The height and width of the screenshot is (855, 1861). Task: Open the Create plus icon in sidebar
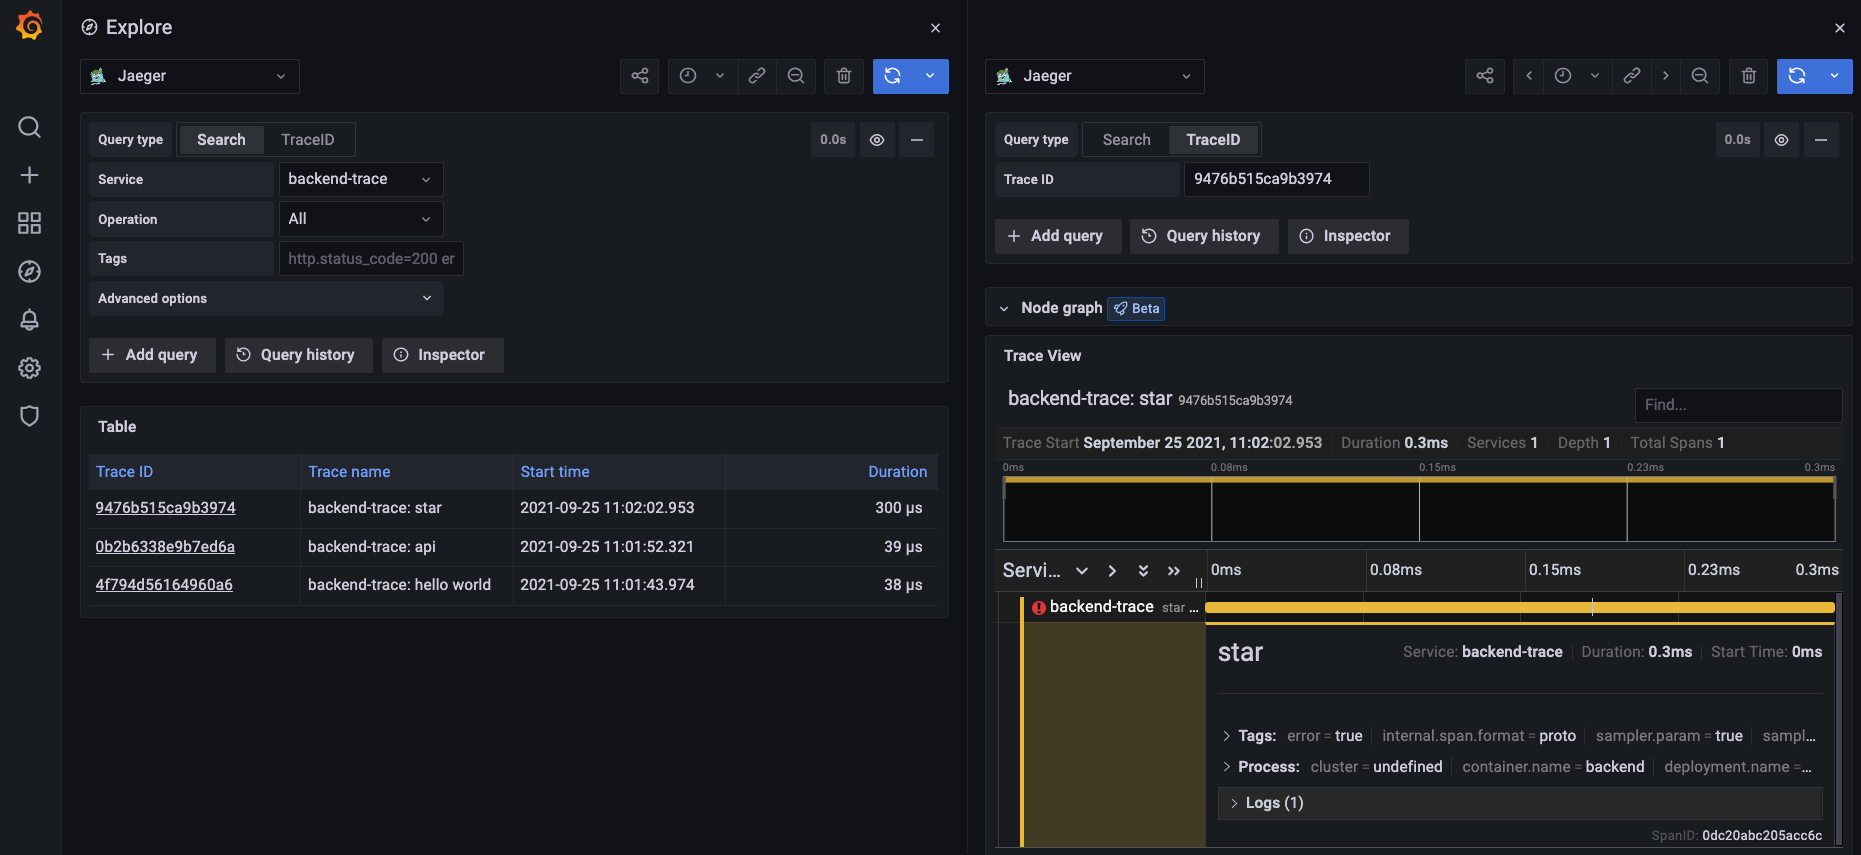click(30, 175)
